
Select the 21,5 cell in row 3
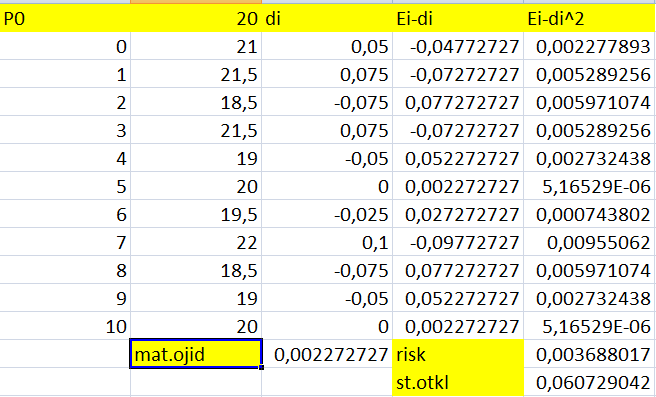tap(196, 130)
